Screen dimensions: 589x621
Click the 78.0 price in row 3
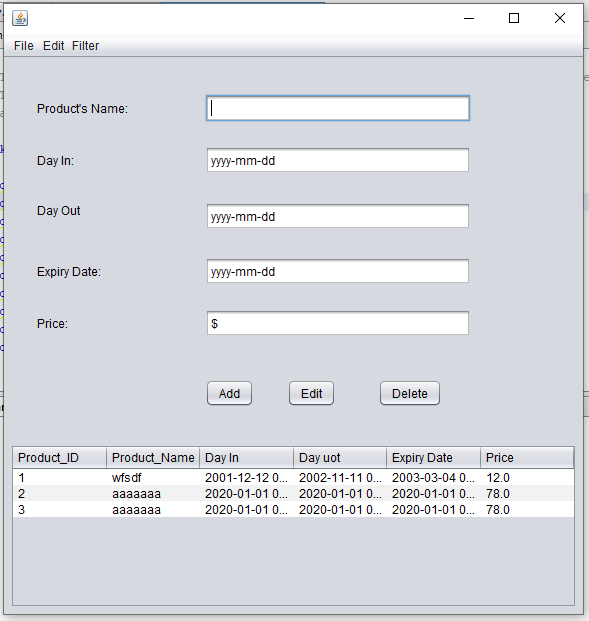527,509
